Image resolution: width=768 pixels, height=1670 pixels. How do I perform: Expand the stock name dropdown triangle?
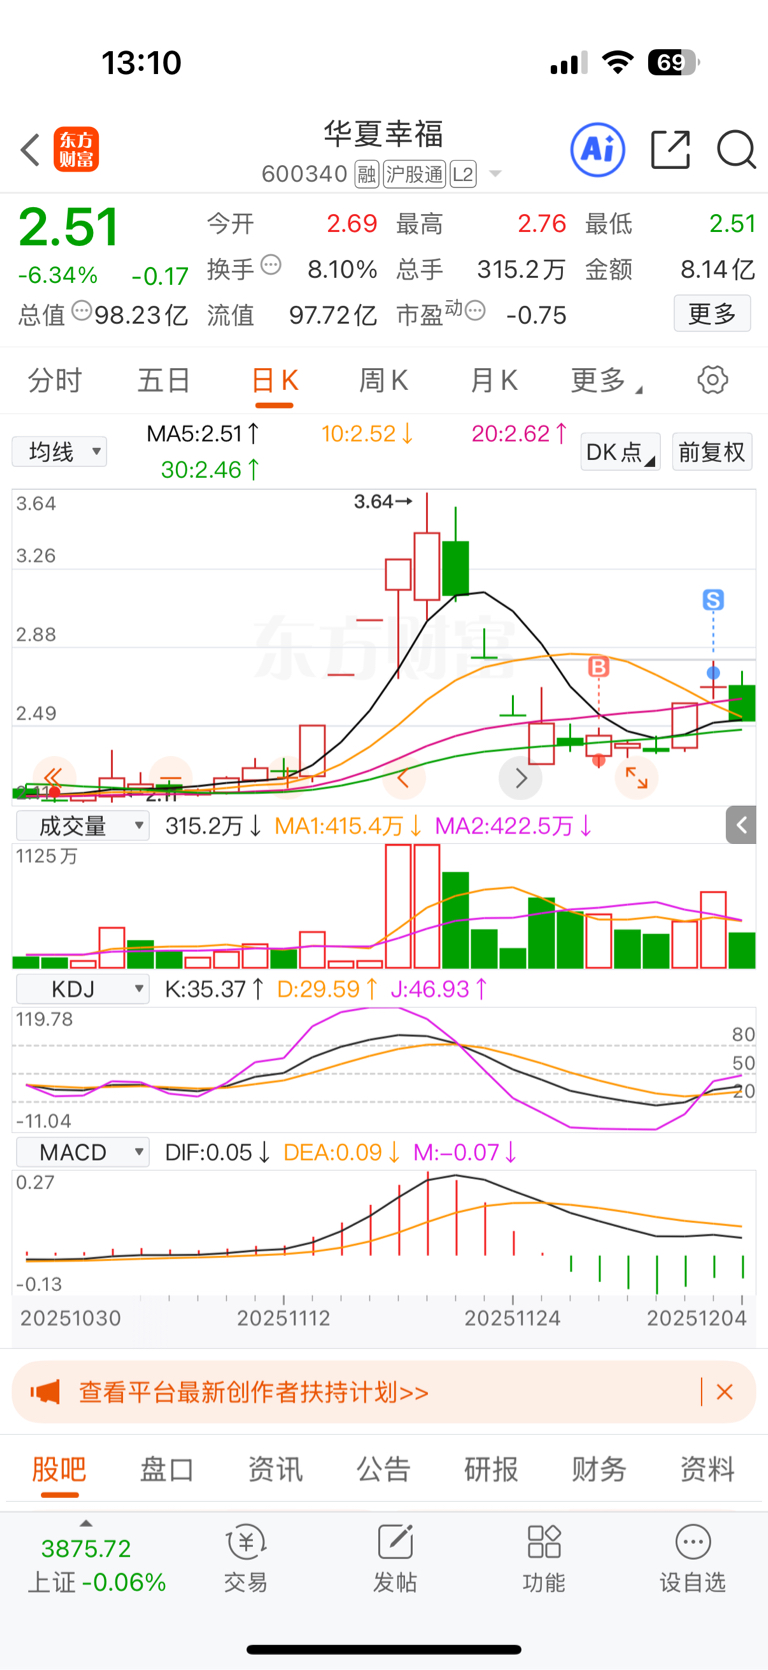pyautogui.click(x=495, y=175)
